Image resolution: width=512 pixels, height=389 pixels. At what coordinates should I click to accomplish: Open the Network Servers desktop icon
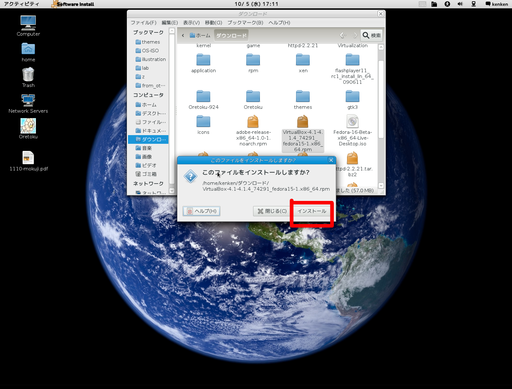(28, 103)
